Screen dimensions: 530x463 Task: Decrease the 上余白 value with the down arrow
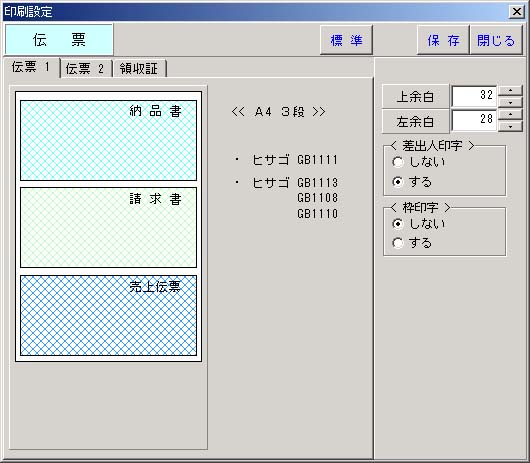tap(510, 102)
